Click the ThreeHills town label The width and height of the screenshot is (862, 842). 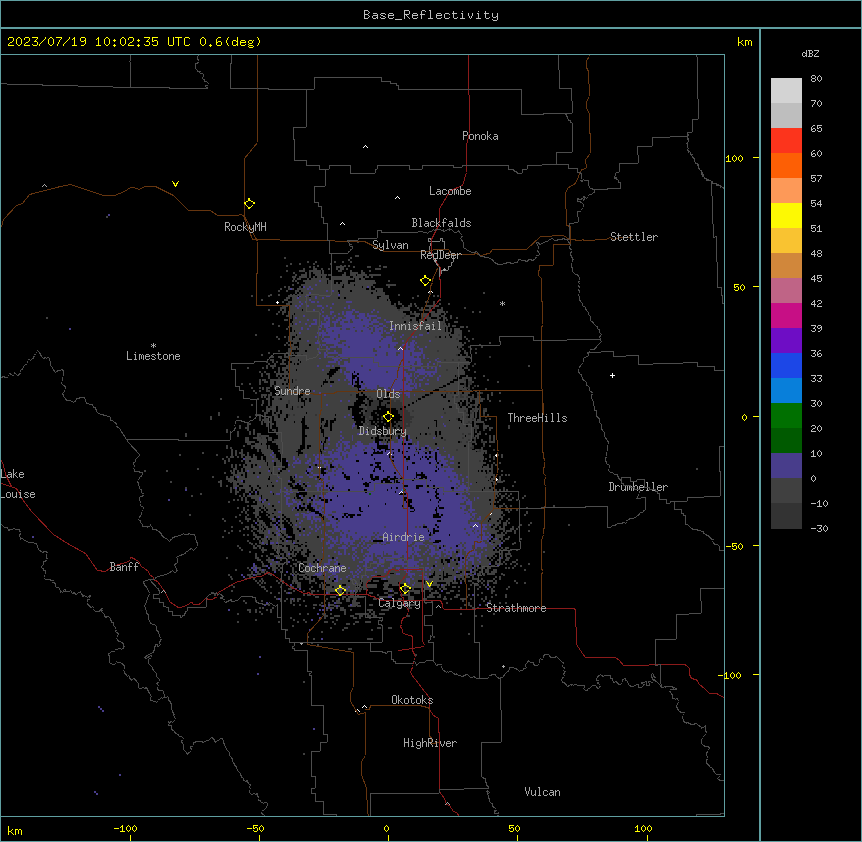(537, 418)
